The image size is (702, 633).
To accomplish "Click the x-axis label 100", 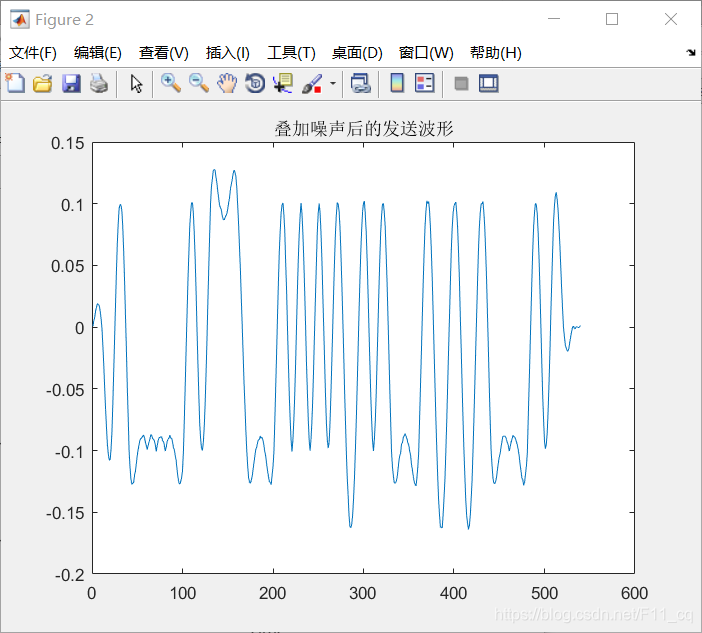I will click(183, 593).
